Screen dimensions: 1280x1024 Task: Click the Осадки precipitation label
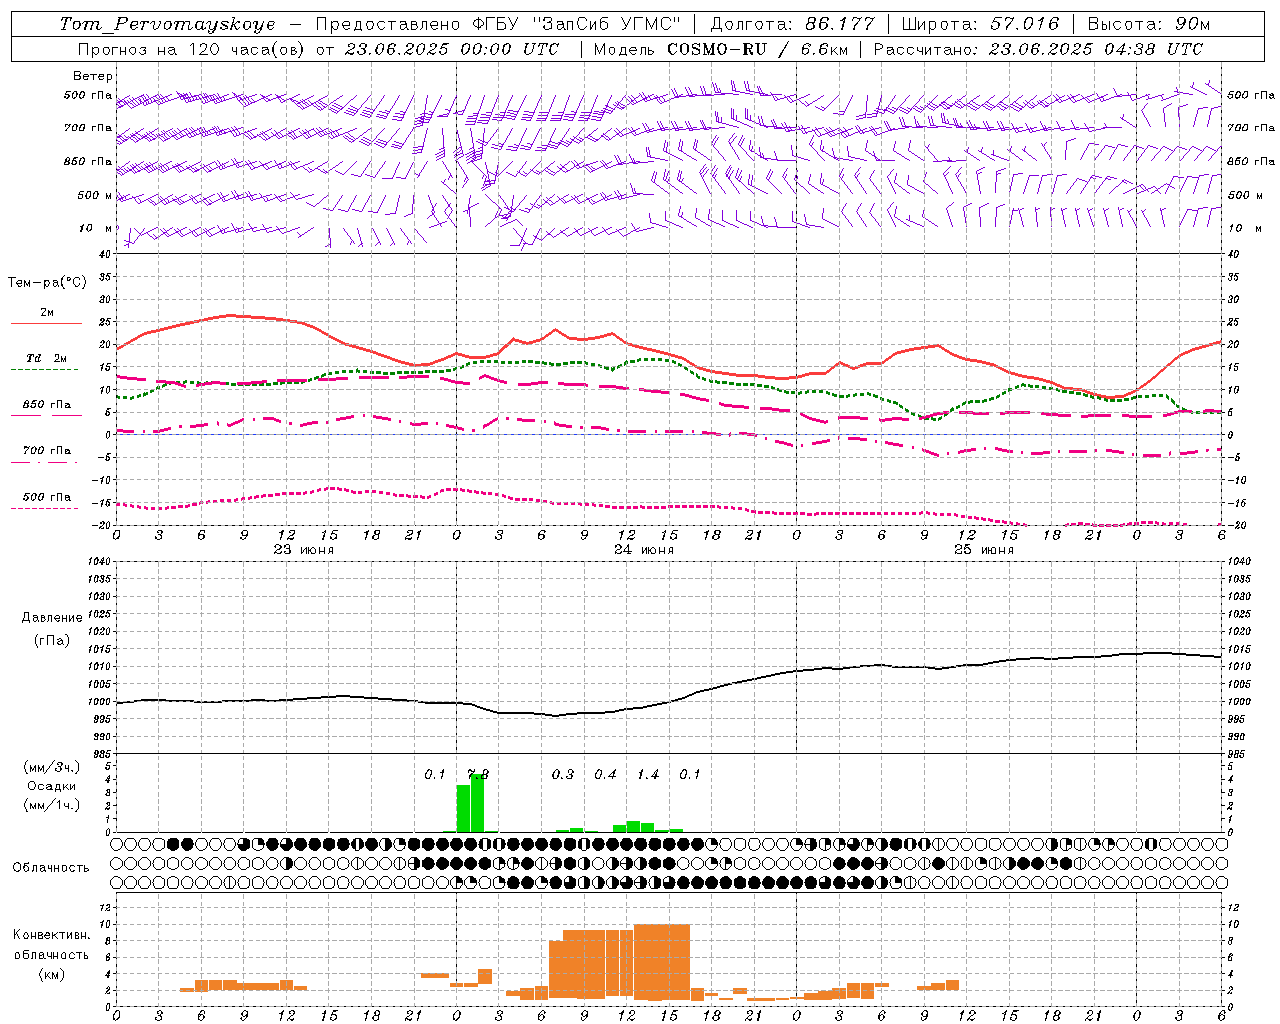tap(51, 786)
